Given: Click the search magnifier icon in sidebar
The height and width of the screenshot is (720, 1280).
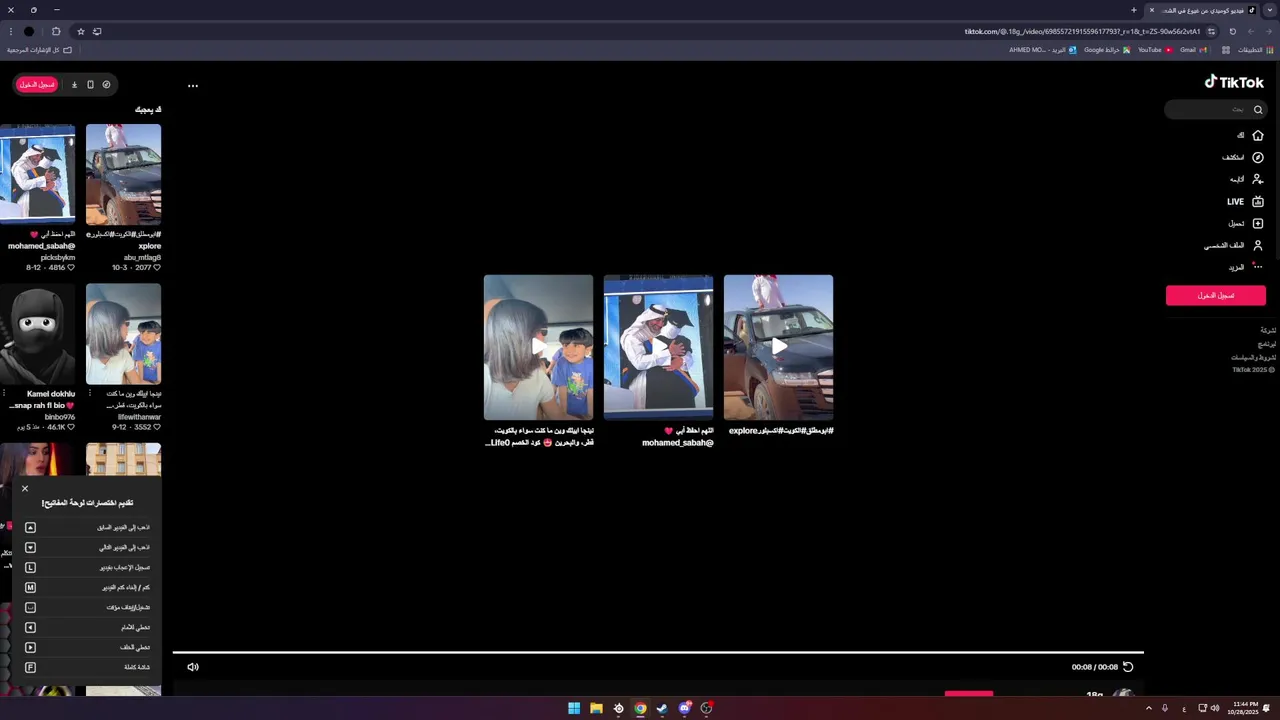Looking at the screenshot, I should [x=1258, y=110].
